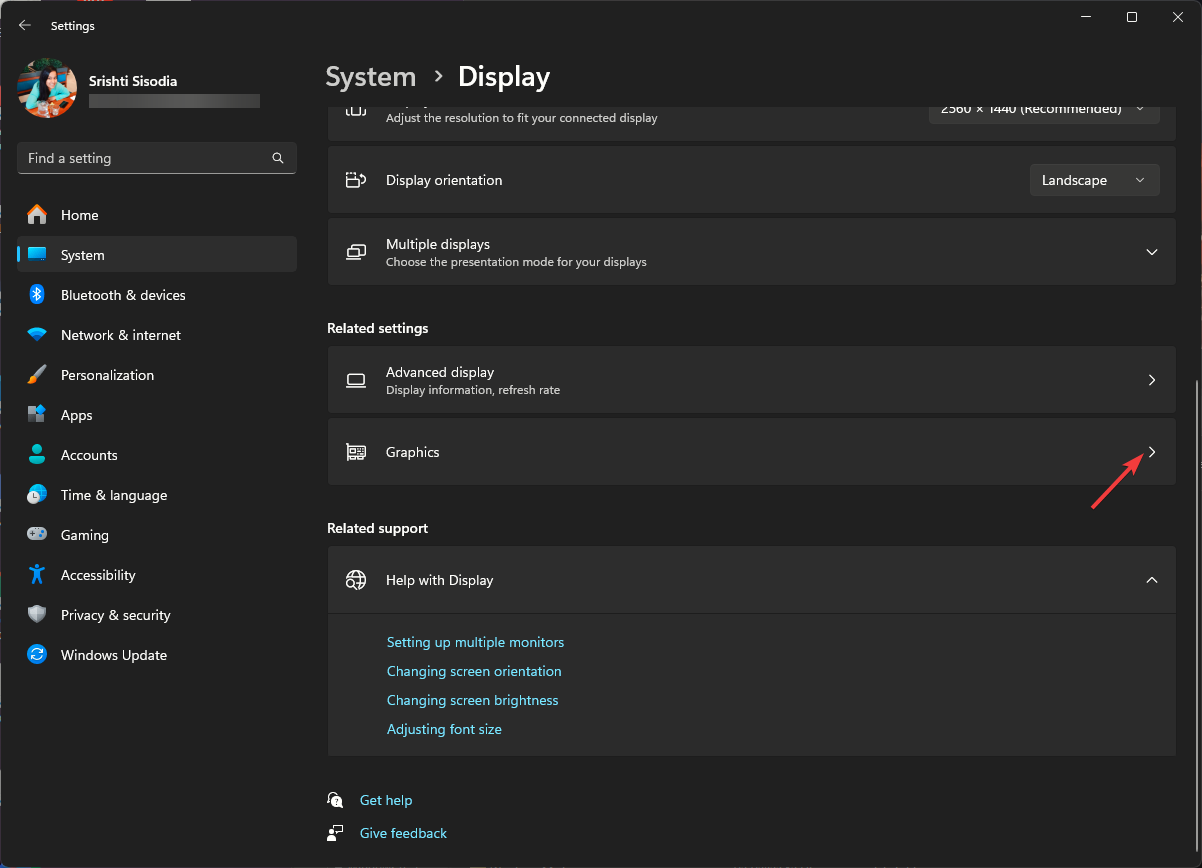
Task: Click the Srishti Sisodia account name
Action: pos(133,81)
